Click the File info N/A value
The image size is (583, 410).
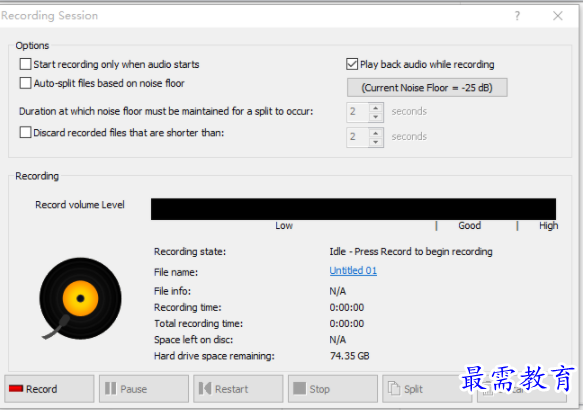click(x=338, y=291)
